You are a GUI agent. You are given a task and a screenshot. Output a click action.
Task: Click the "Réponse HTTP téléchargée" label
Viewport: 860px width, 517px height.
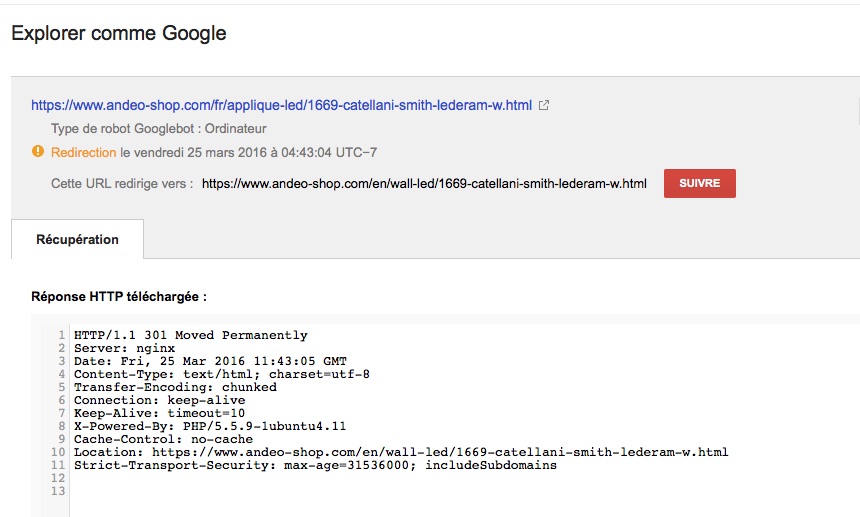pos(119,297)
